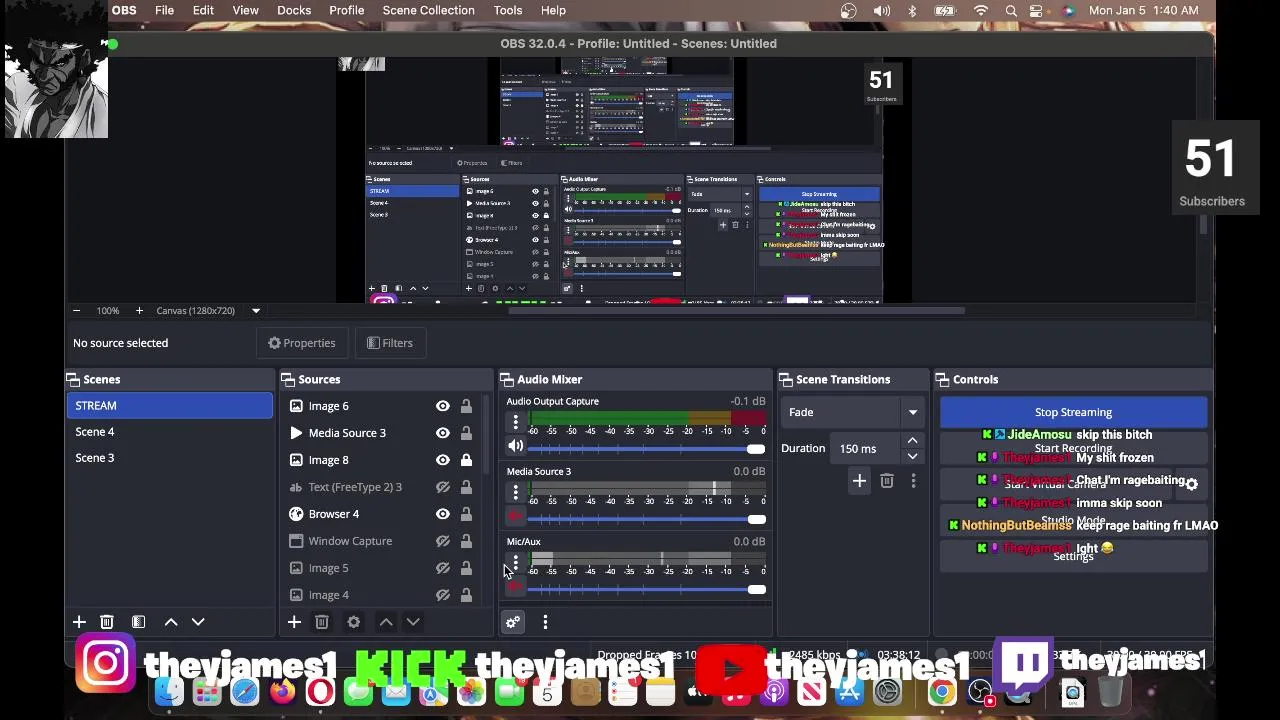Hide Image 6 source visibility
Screen dimensions: 1280x720
tap(442, 406)
